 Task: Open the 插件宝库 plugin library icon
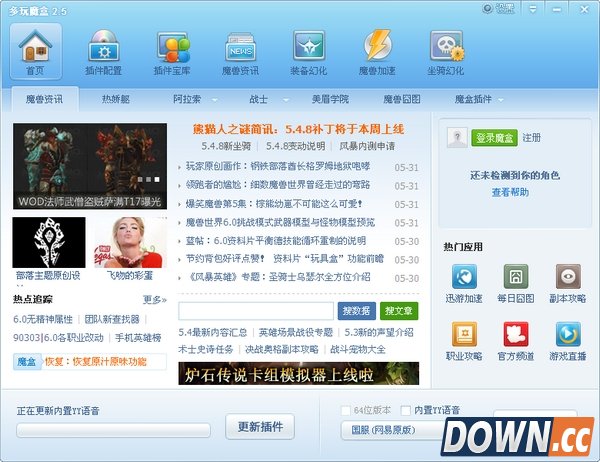[x=172, y=51]
